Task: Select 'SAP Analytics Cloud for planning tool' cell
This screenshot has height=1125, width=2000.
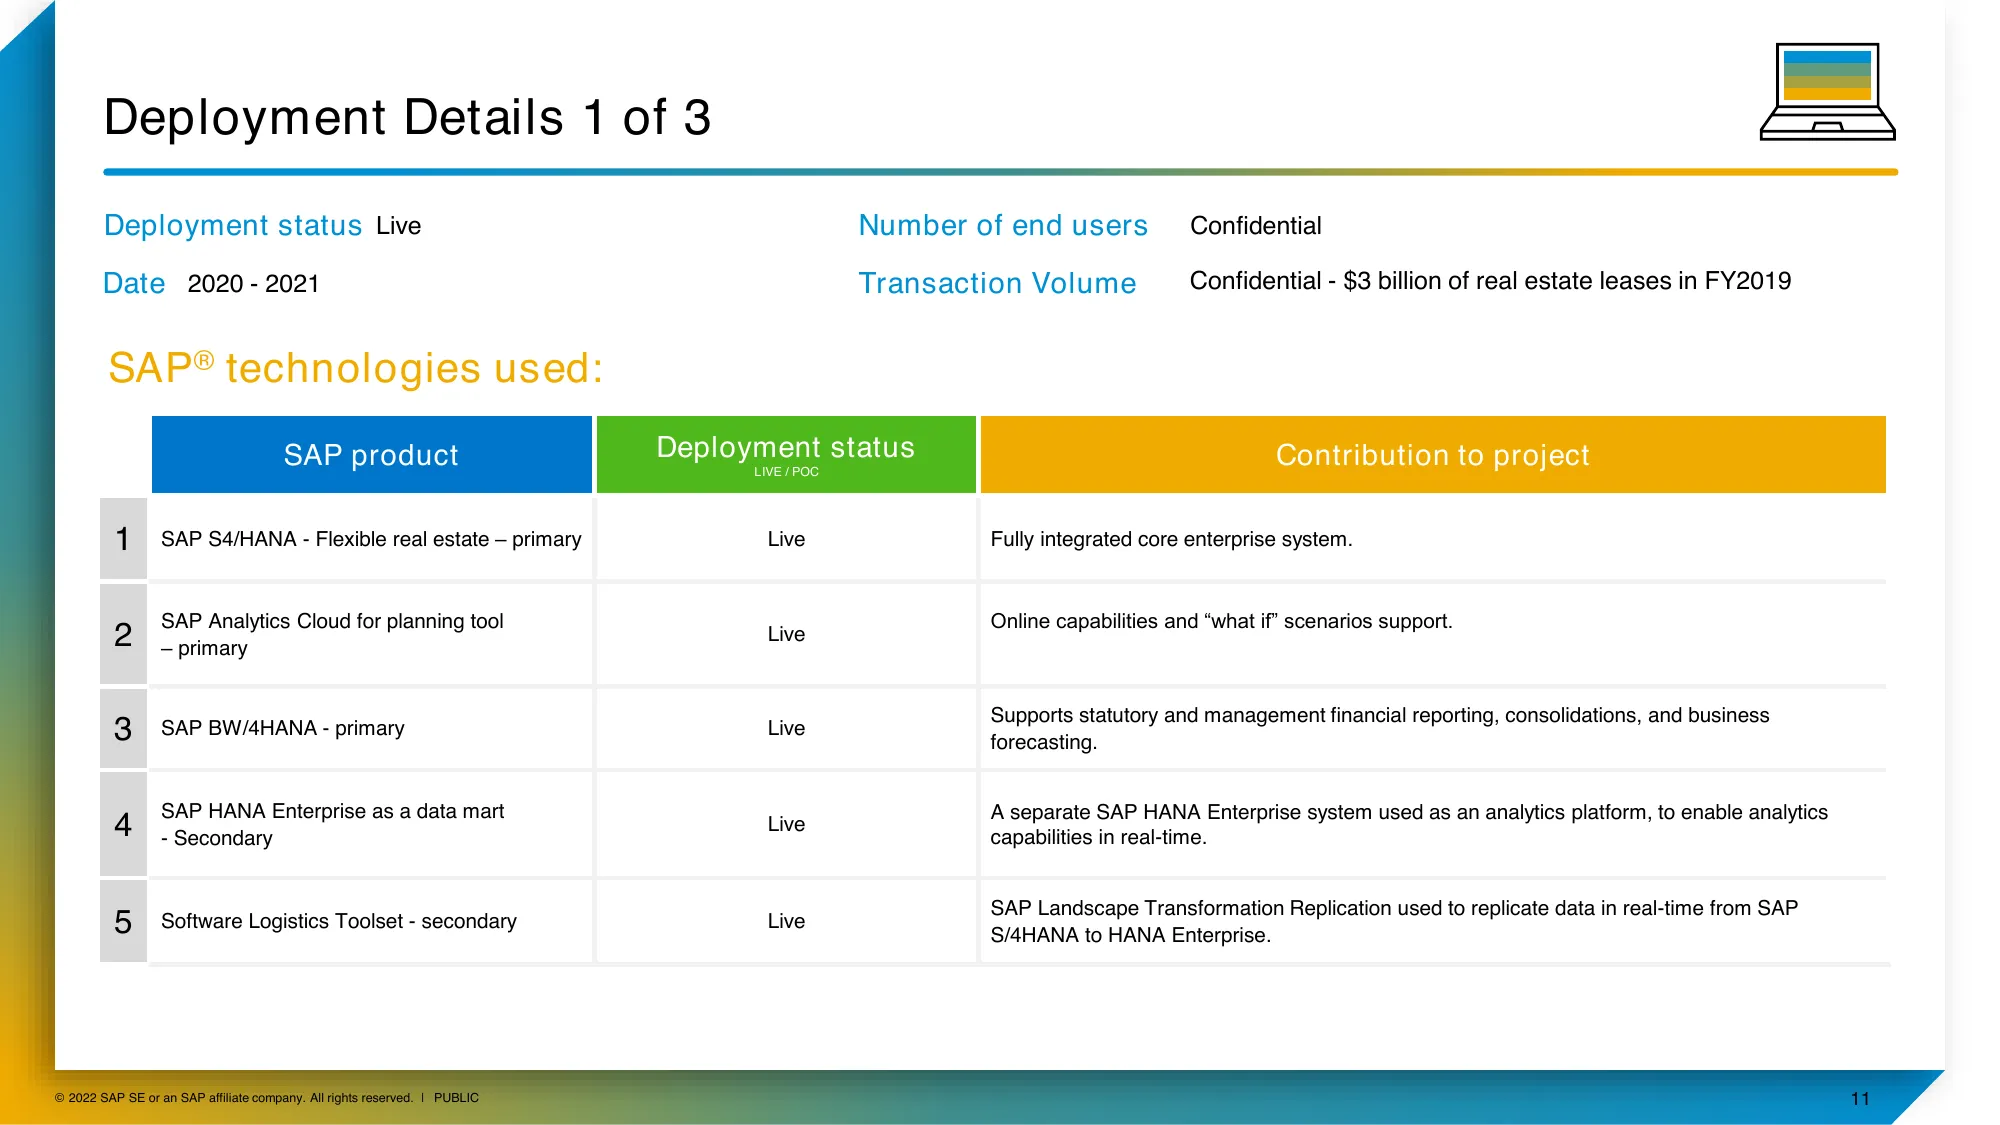Action: pos(371,634)
